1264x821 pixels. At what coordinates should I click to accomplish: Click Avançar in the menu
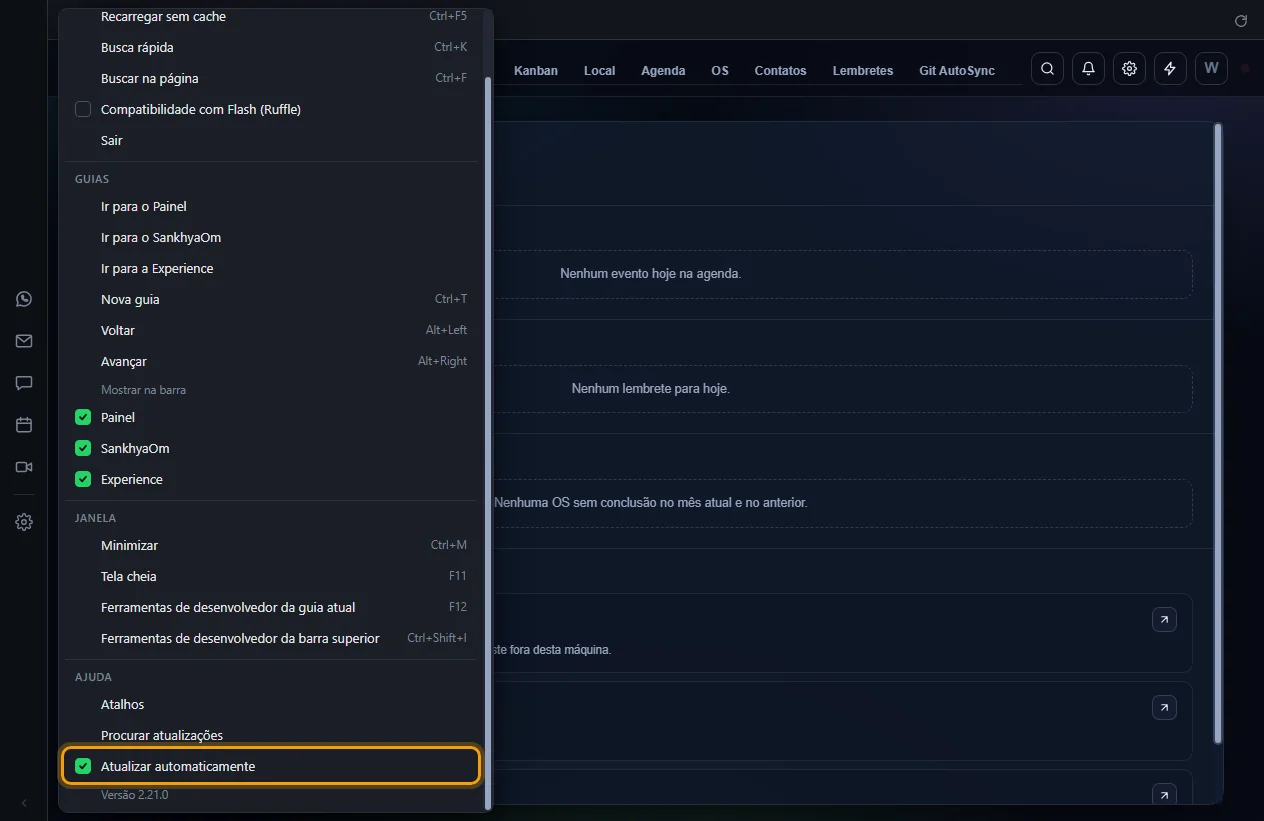[x=271, y=361]
